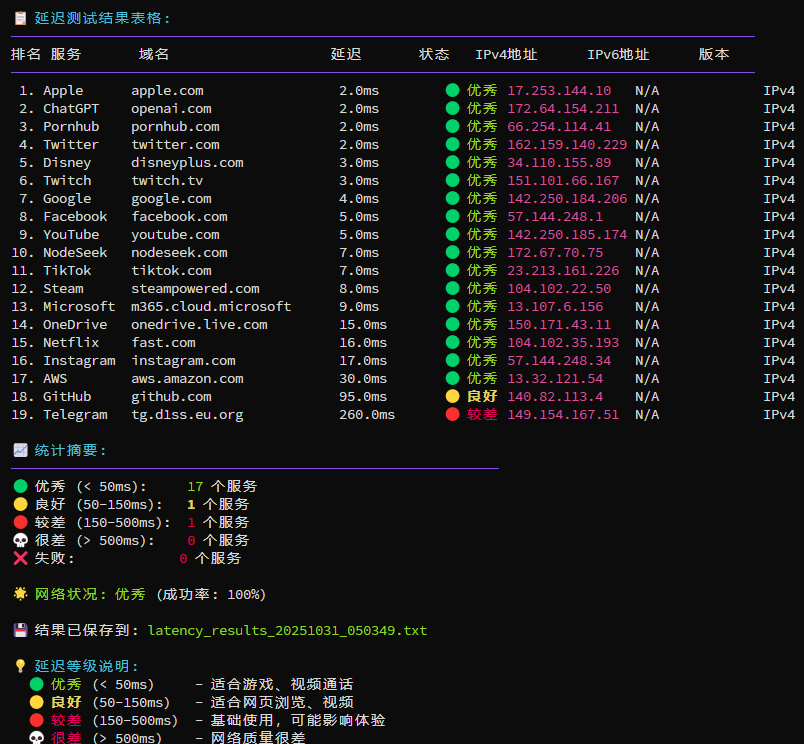804x744 pixels.
Task: Click the IPv4地址 column header
Action: click(x=505, y=55)
